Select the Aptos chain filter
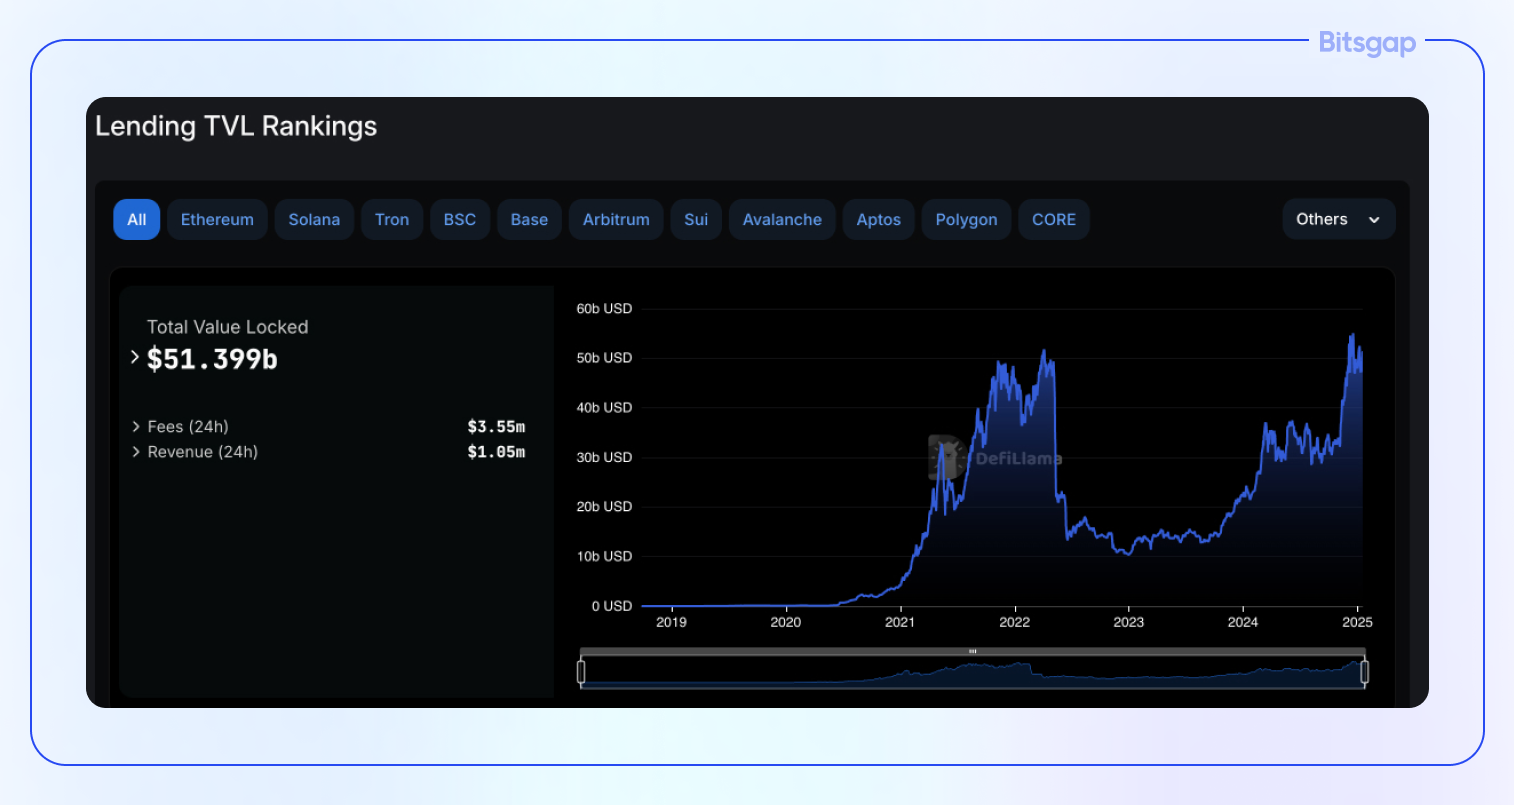 pos(879,220)
